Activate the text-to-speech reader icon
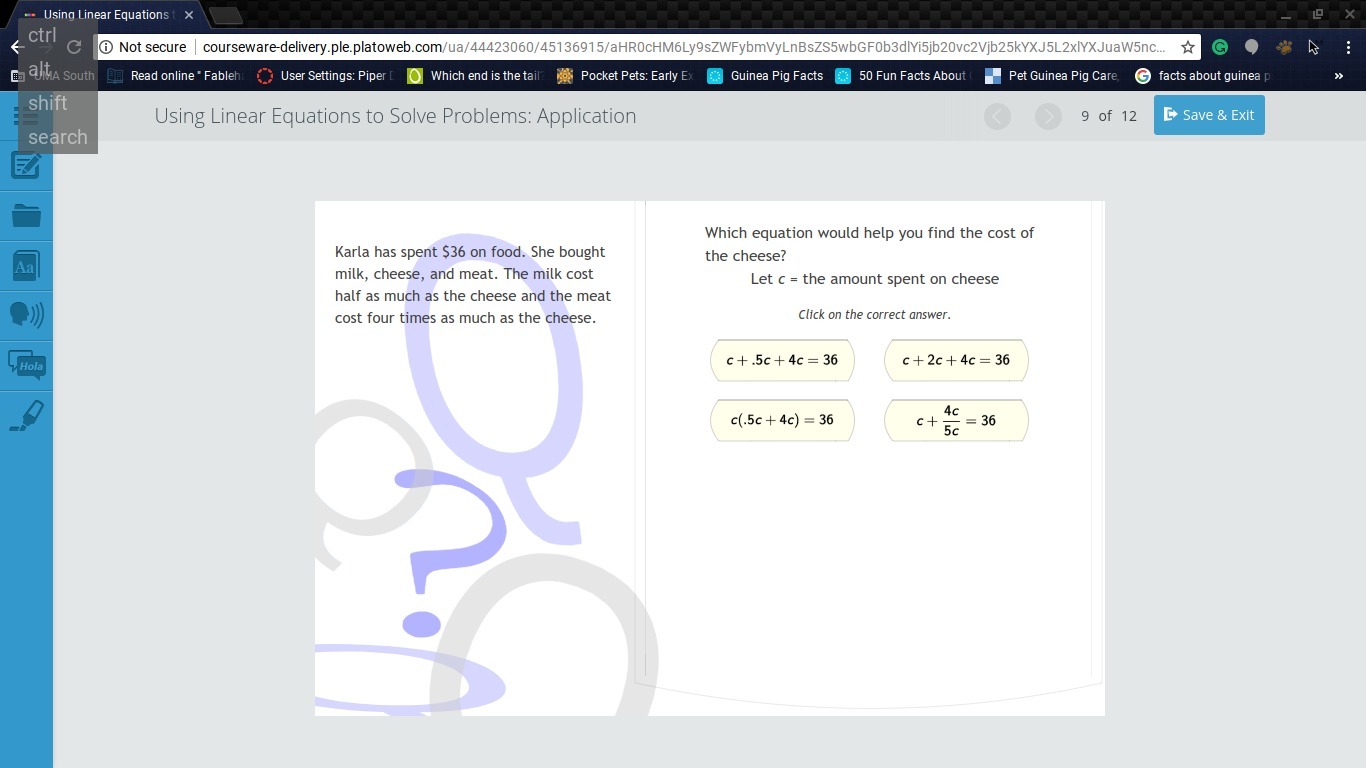 coord(26,315)
